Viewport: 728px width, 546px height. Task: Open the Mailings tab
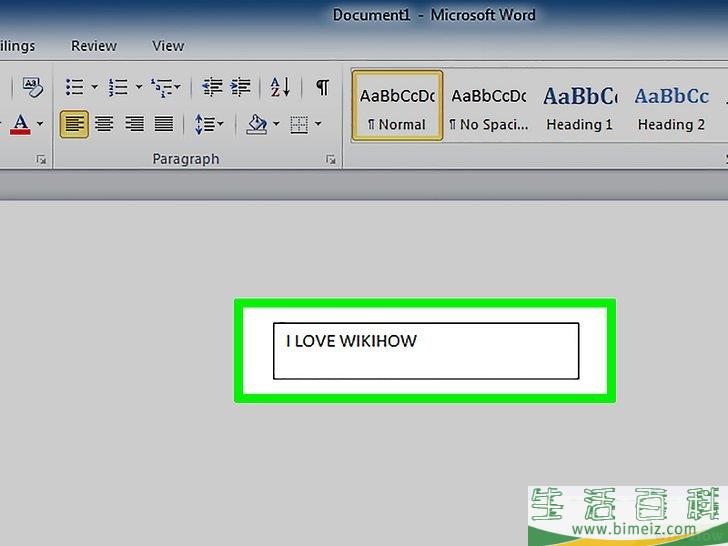tap(17, 46)
